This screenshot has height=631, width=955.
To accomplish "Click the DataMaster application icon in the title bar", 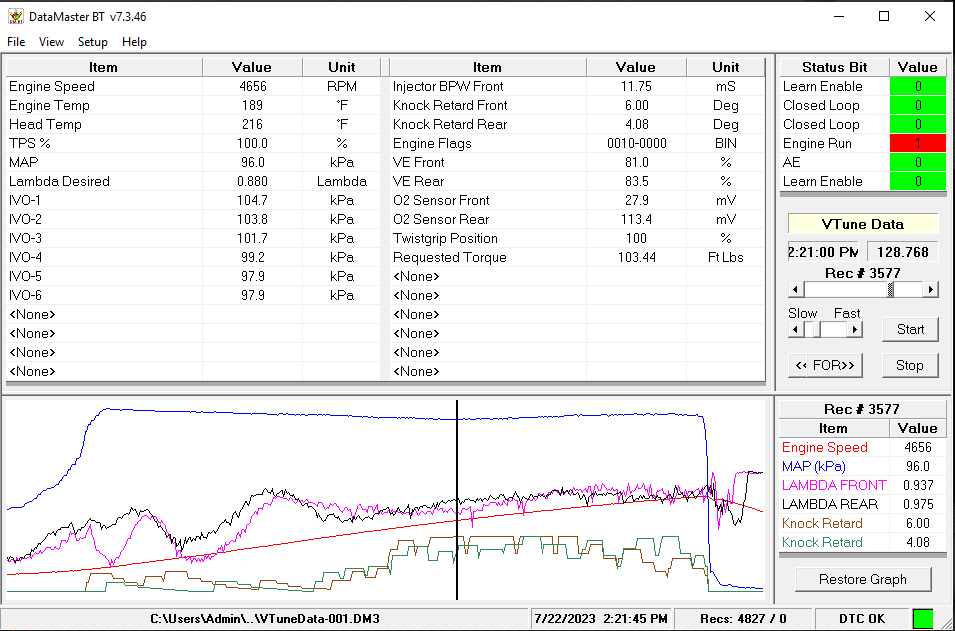I will coord(16,16).
